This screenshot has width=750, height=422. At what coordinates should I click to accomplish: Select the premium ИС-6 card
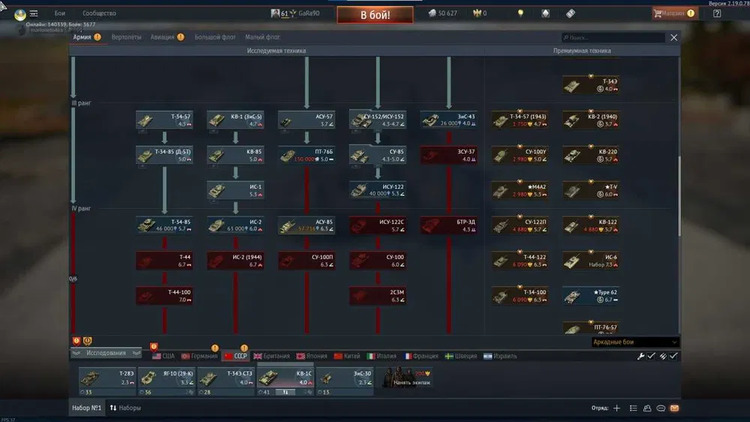click(x=591, y=261)
